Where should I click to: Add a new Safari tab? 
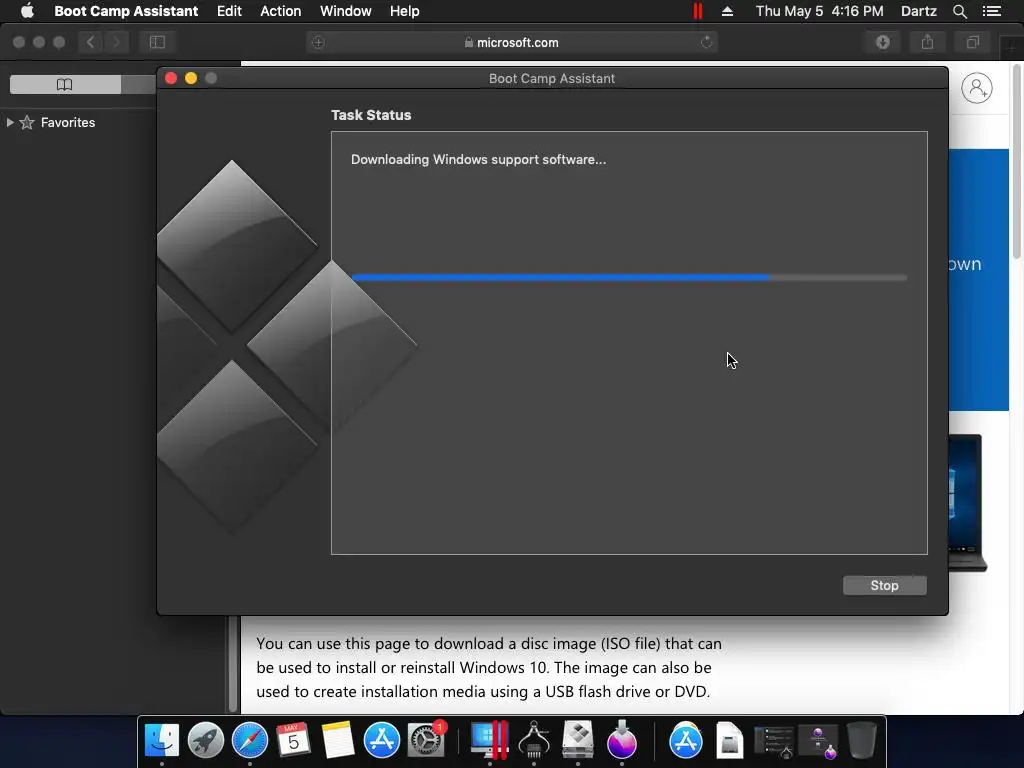pos(1011,47)
